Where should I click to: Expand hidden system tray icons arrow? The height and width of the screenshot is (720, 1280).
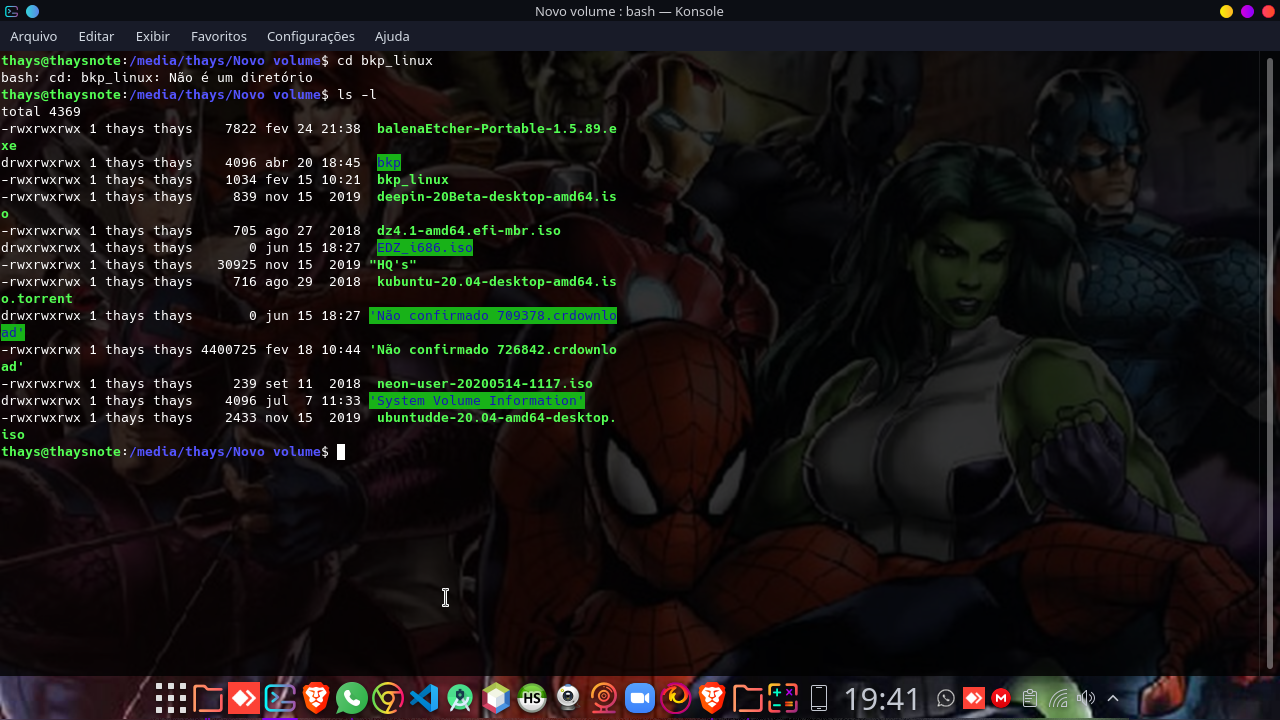pyautogui.click(x=1113, y=698)
